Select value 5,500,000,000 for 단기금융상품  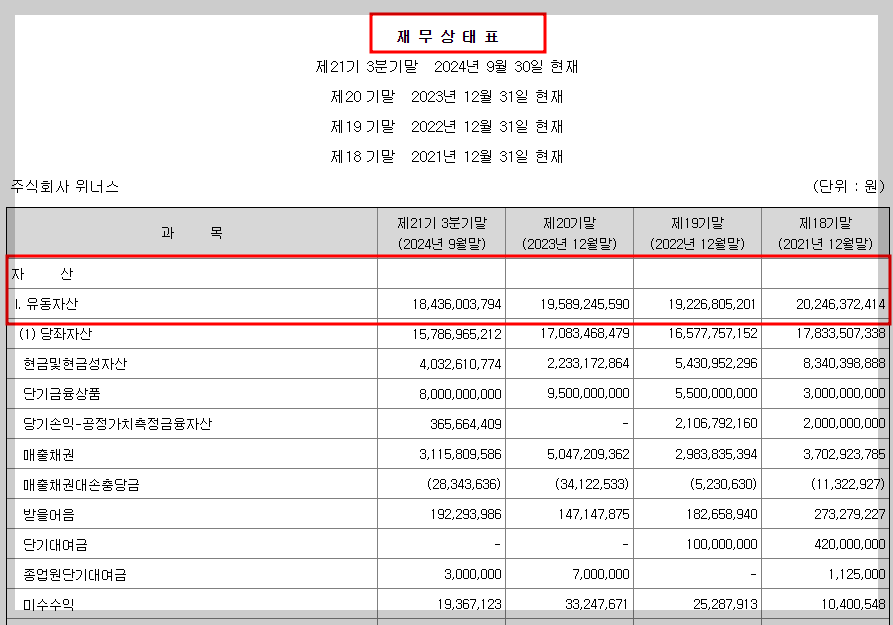pyautogui.click(x=716, y=393)
